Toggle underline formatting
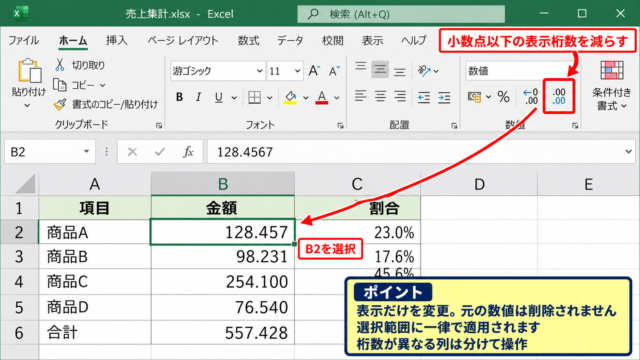 pos(219,97)
